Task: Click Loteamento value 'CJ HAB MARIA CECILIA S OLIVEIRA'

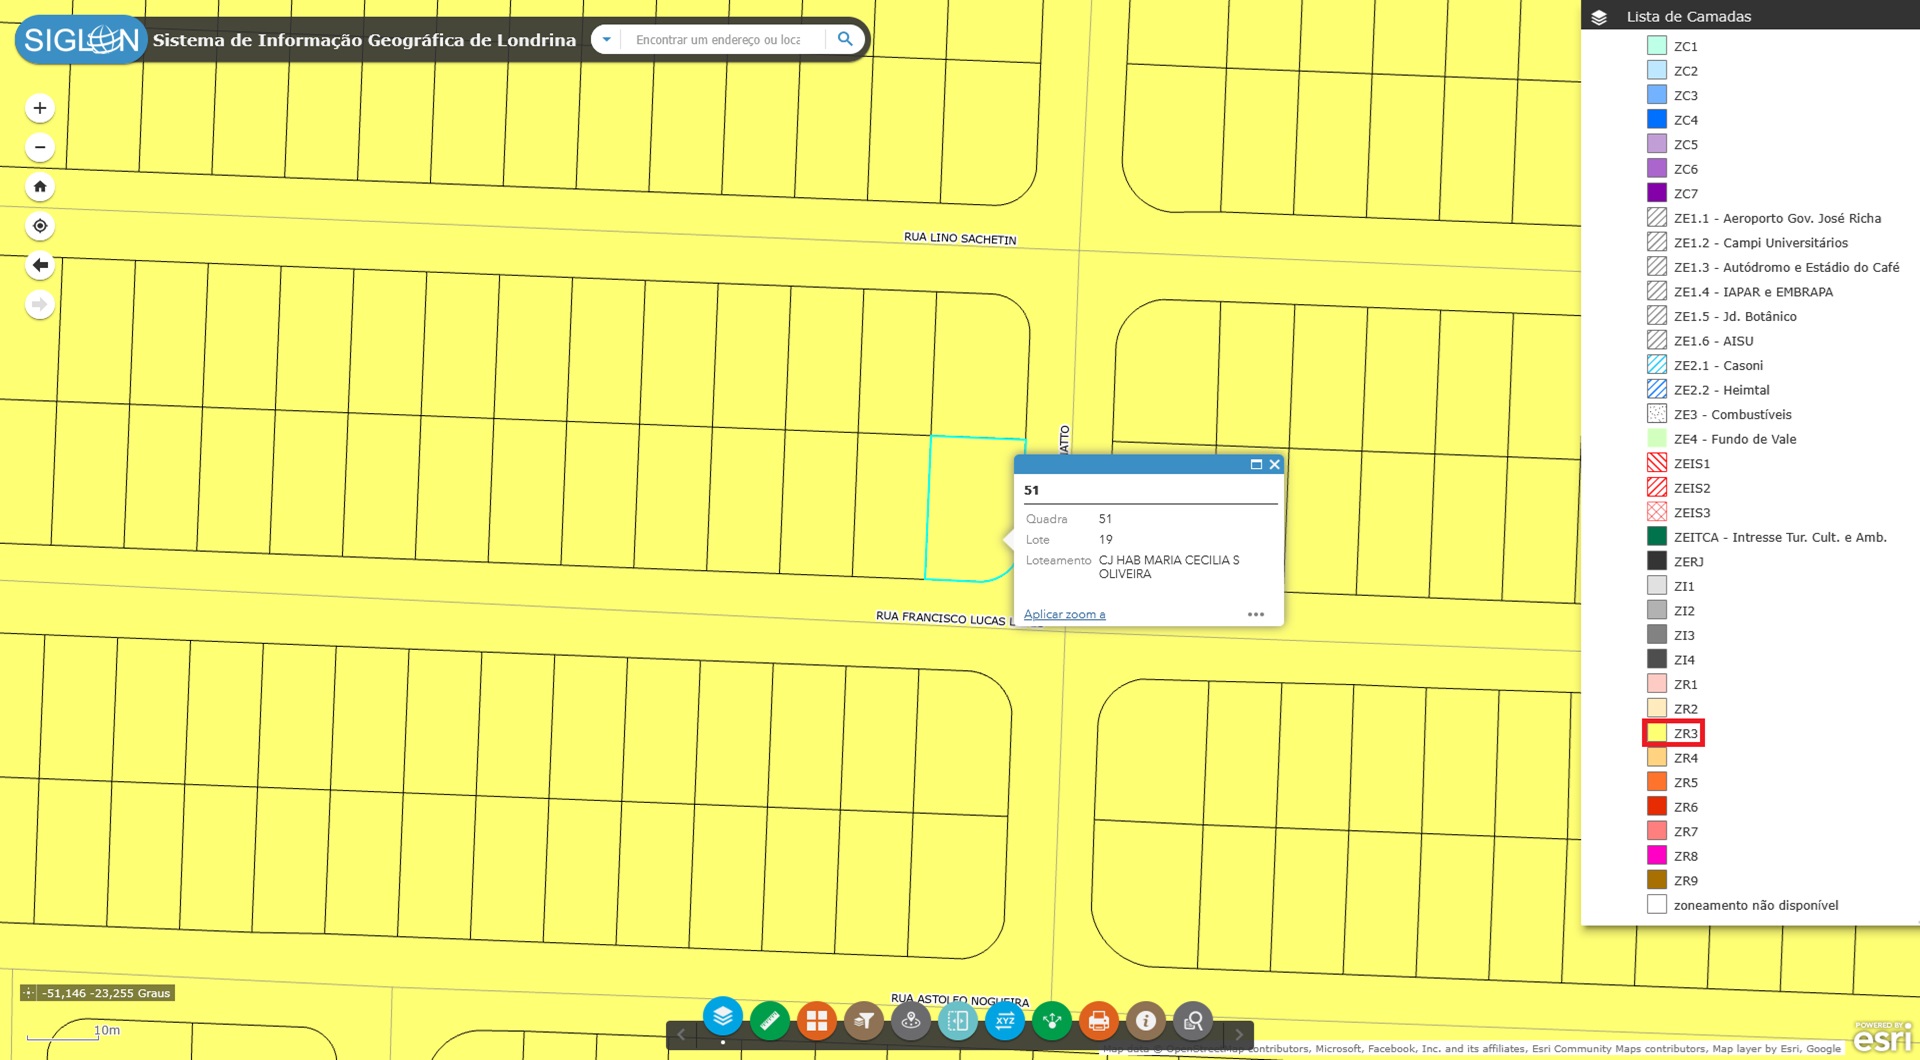Action: (x=1169, y=567)
